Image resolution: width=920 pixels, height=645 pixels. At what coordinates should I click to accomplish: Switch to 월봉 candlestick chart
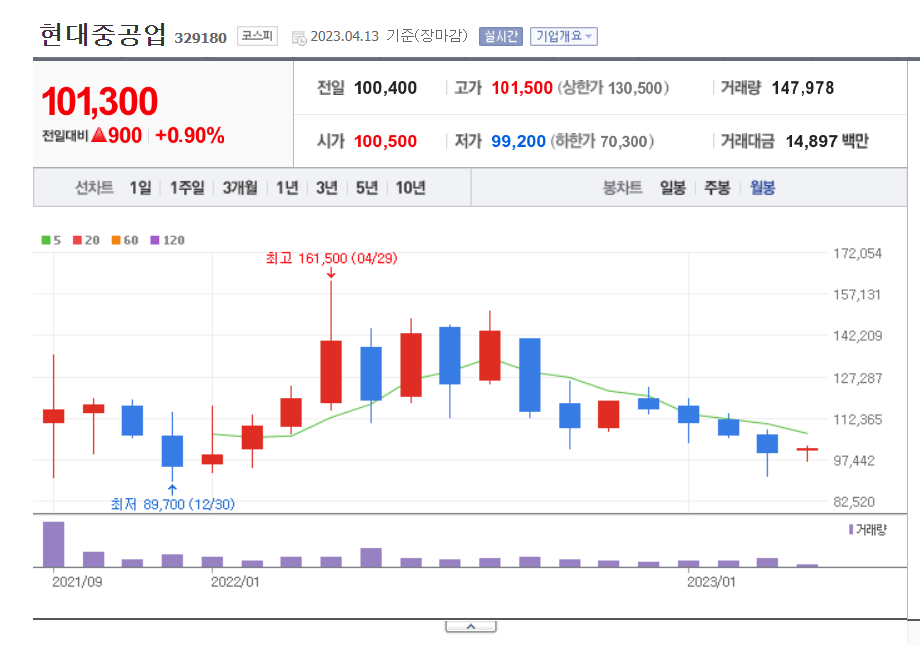coord(763,188)
